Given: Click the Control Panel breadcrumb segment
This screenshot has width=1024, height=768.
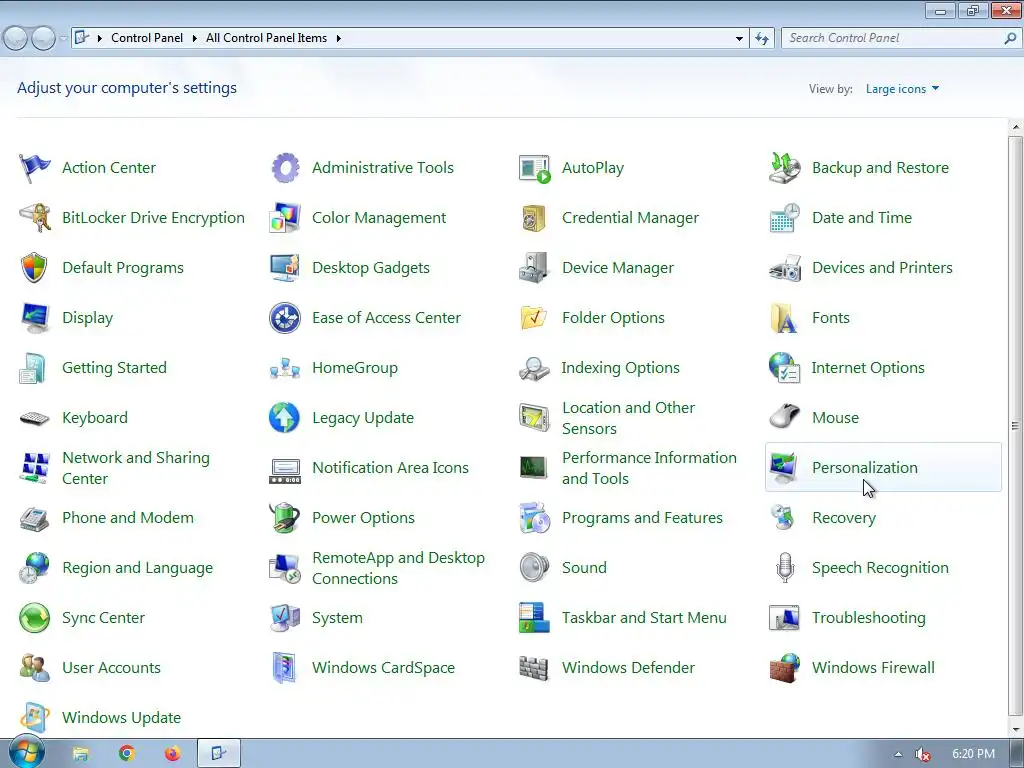Looking at the screenshot, I should coord(147,38).
